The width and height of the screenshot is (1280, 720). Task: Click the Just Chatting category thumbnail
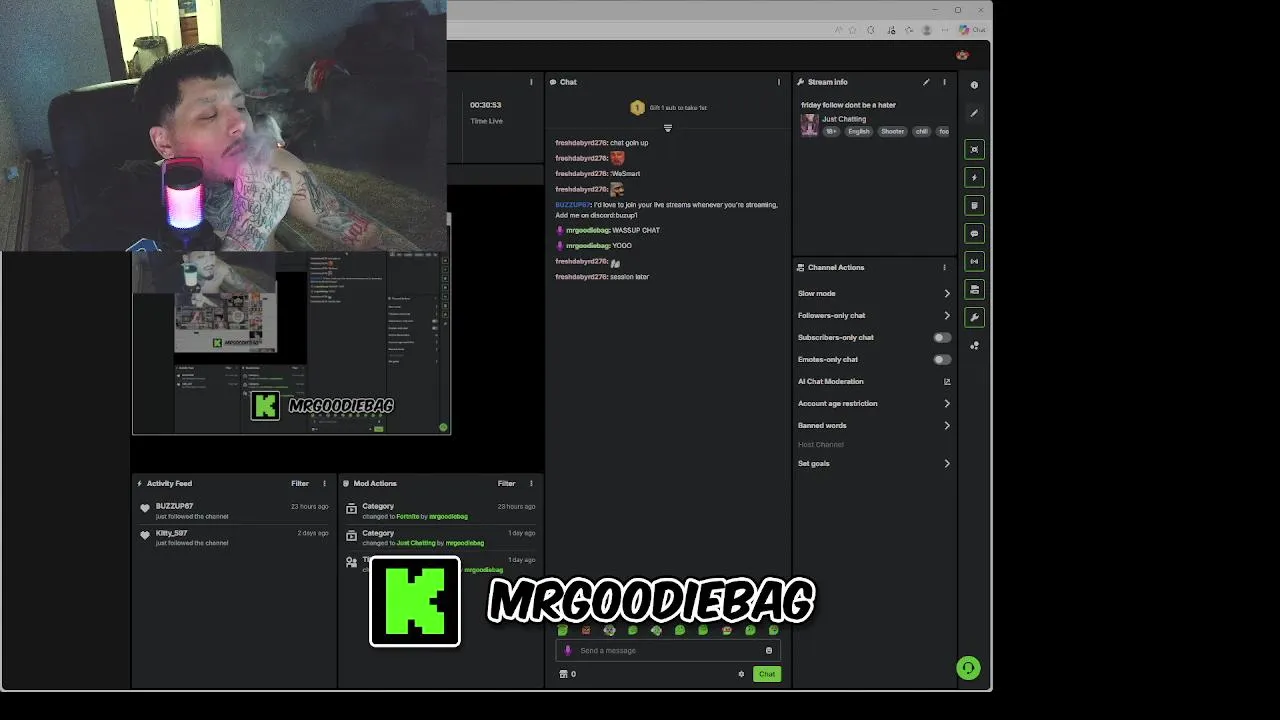click(x=809, y=125)
